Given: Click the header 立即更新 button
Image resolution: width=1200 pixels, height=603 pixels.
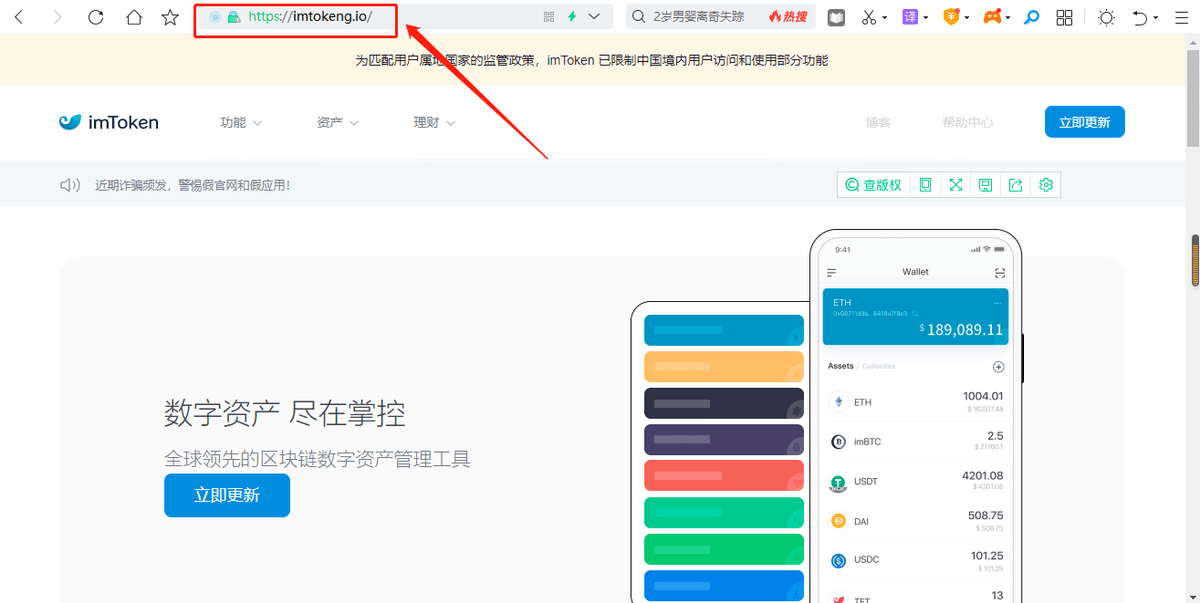Looking at the screenshot, I should point(1085,122).
